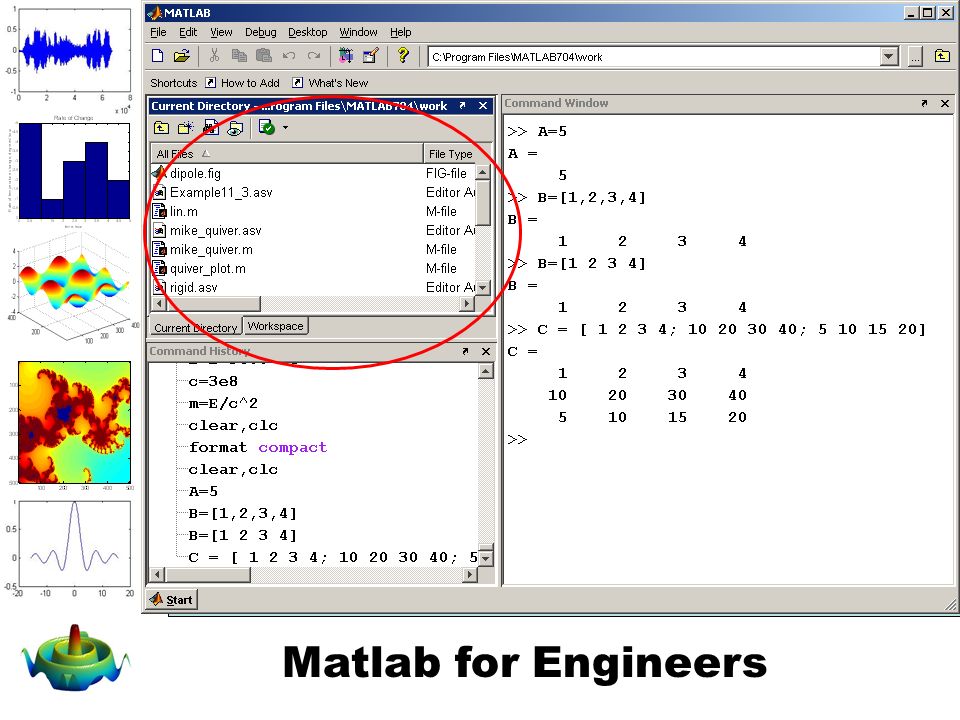Viewport: 960px width, 720px height.
Task: Open the File menu
Action: pyautogui.click(x=158, y=32)
